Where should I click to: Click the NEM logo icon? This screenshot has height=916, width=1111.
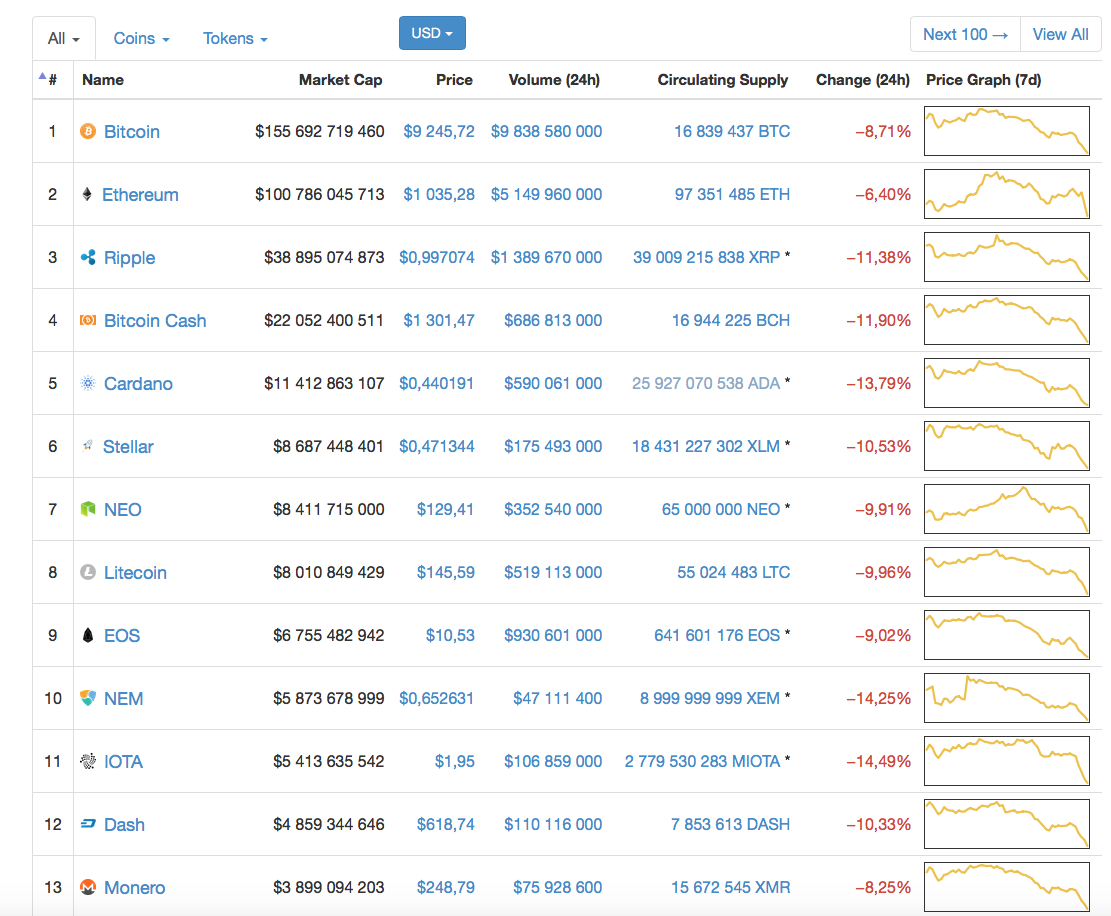point(88,699)
